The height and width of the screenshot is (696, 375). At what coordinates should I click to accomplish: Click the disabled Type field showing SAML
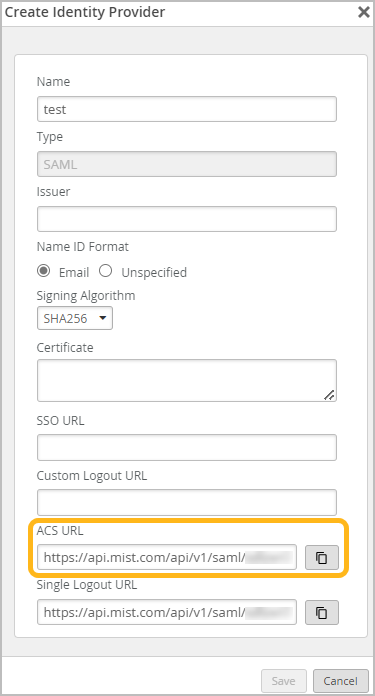click(x=187, y=164)
